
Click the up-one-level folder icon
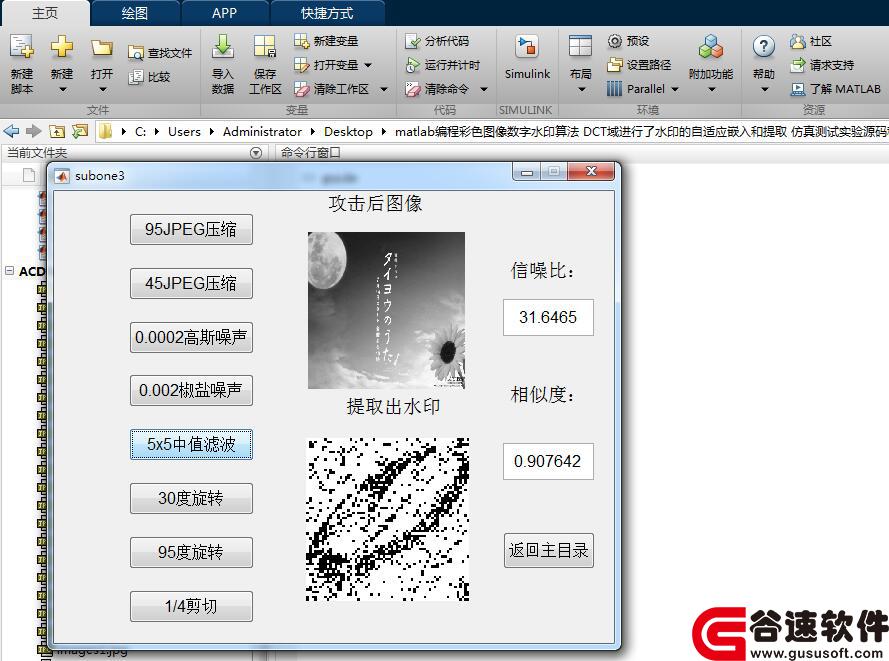[x=57, y=132]
